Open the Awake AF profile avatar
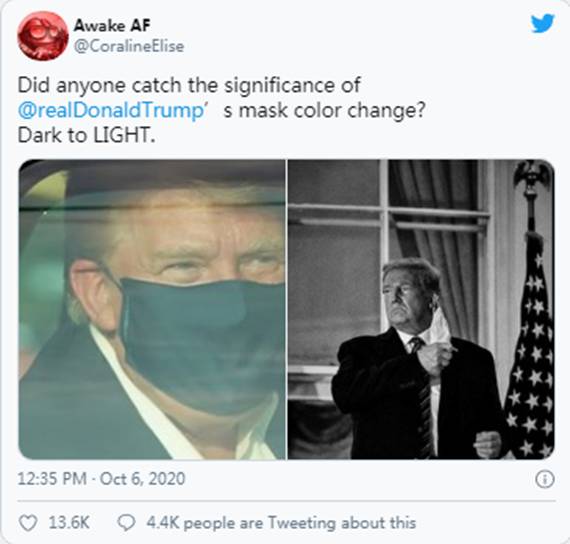The width and height of the screenshot is (570, 544). pos(43,36)
